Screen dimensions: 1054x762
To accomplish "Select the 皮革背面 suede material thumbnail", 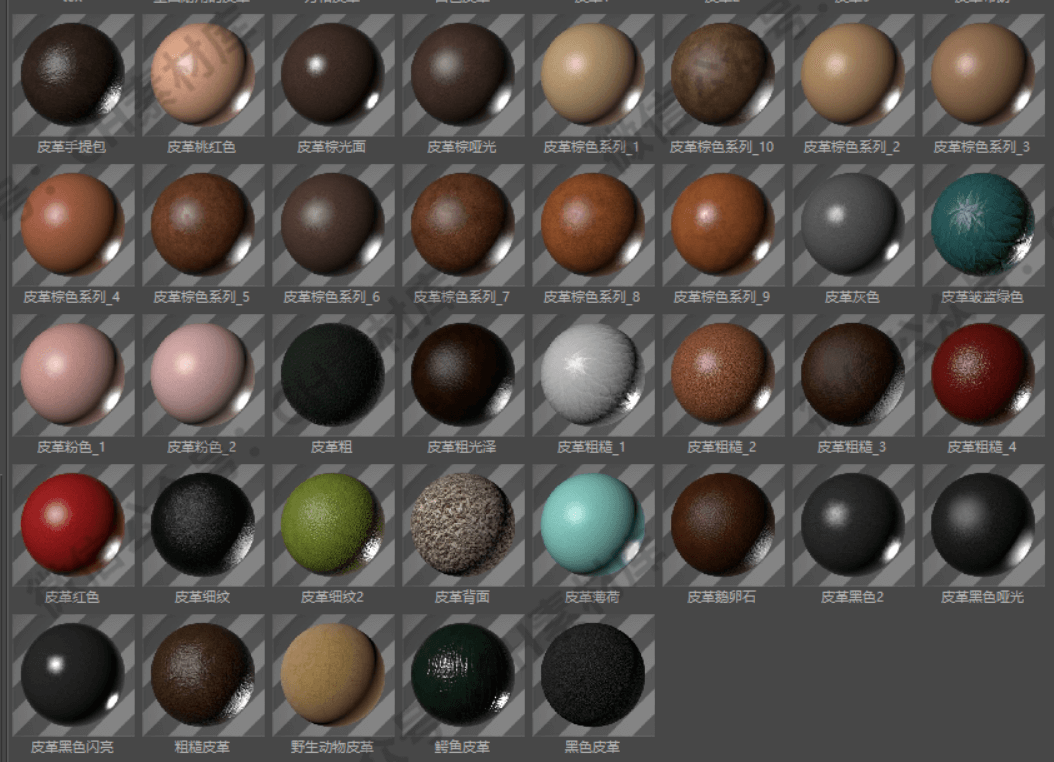I will point(462,525).
